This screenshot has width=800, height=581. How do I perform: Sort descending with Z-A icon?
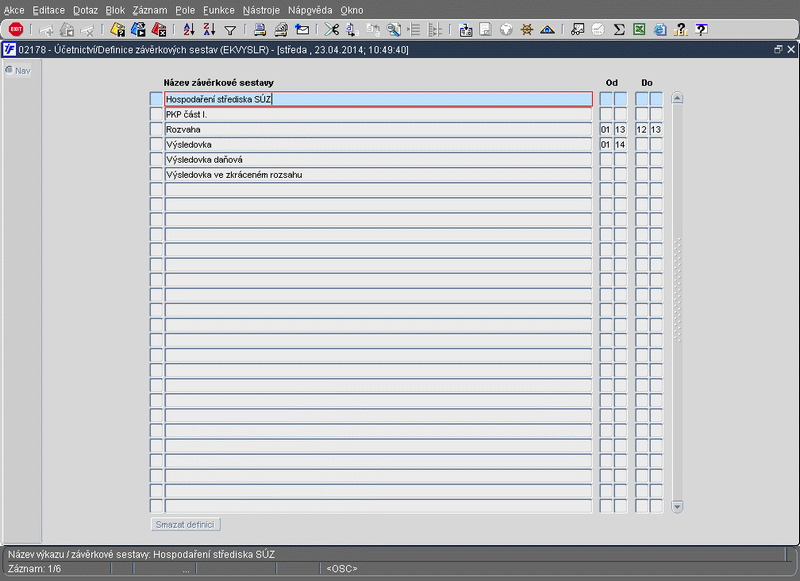pos(209,30)
